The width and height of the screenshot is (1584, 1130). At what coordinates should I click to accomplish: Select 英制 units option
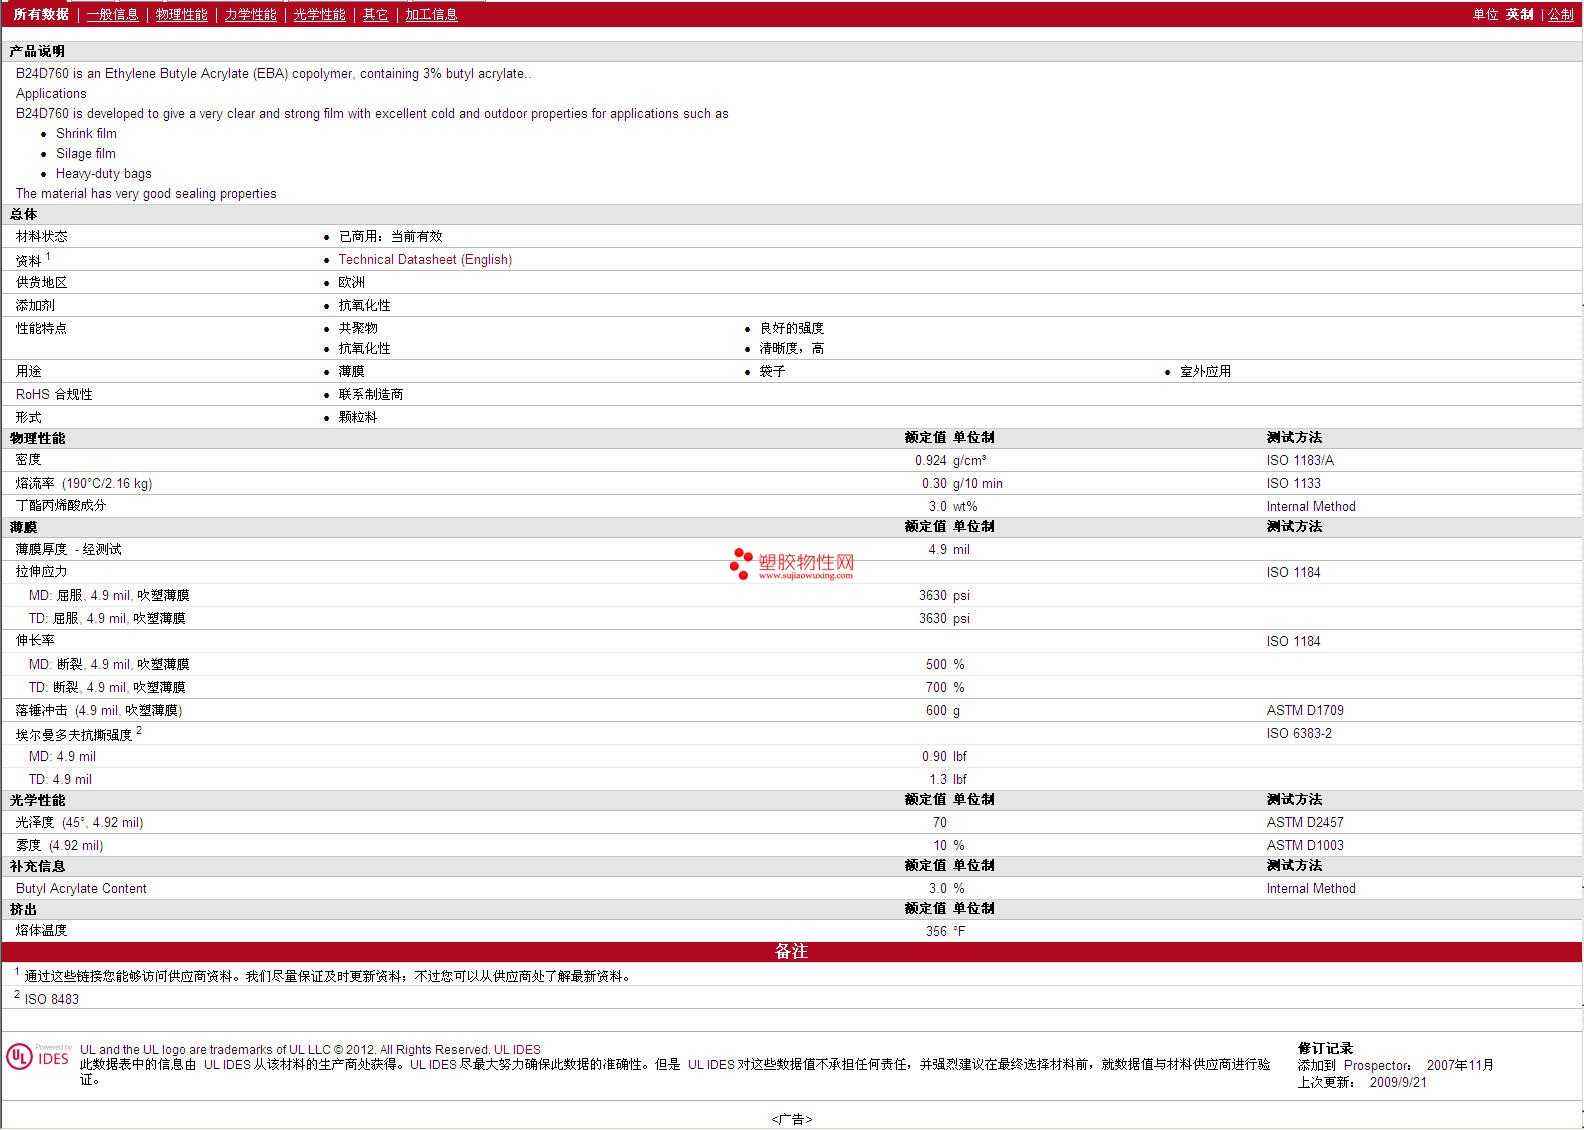(1519, 14)
